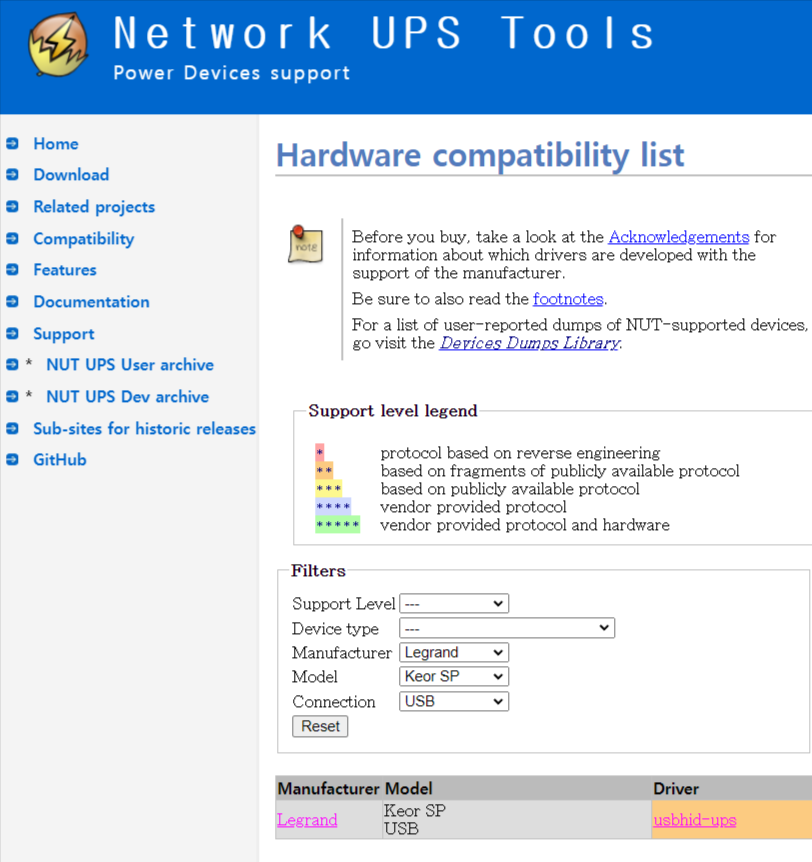Click the arrow icon beside Related projects

(12, 206)
